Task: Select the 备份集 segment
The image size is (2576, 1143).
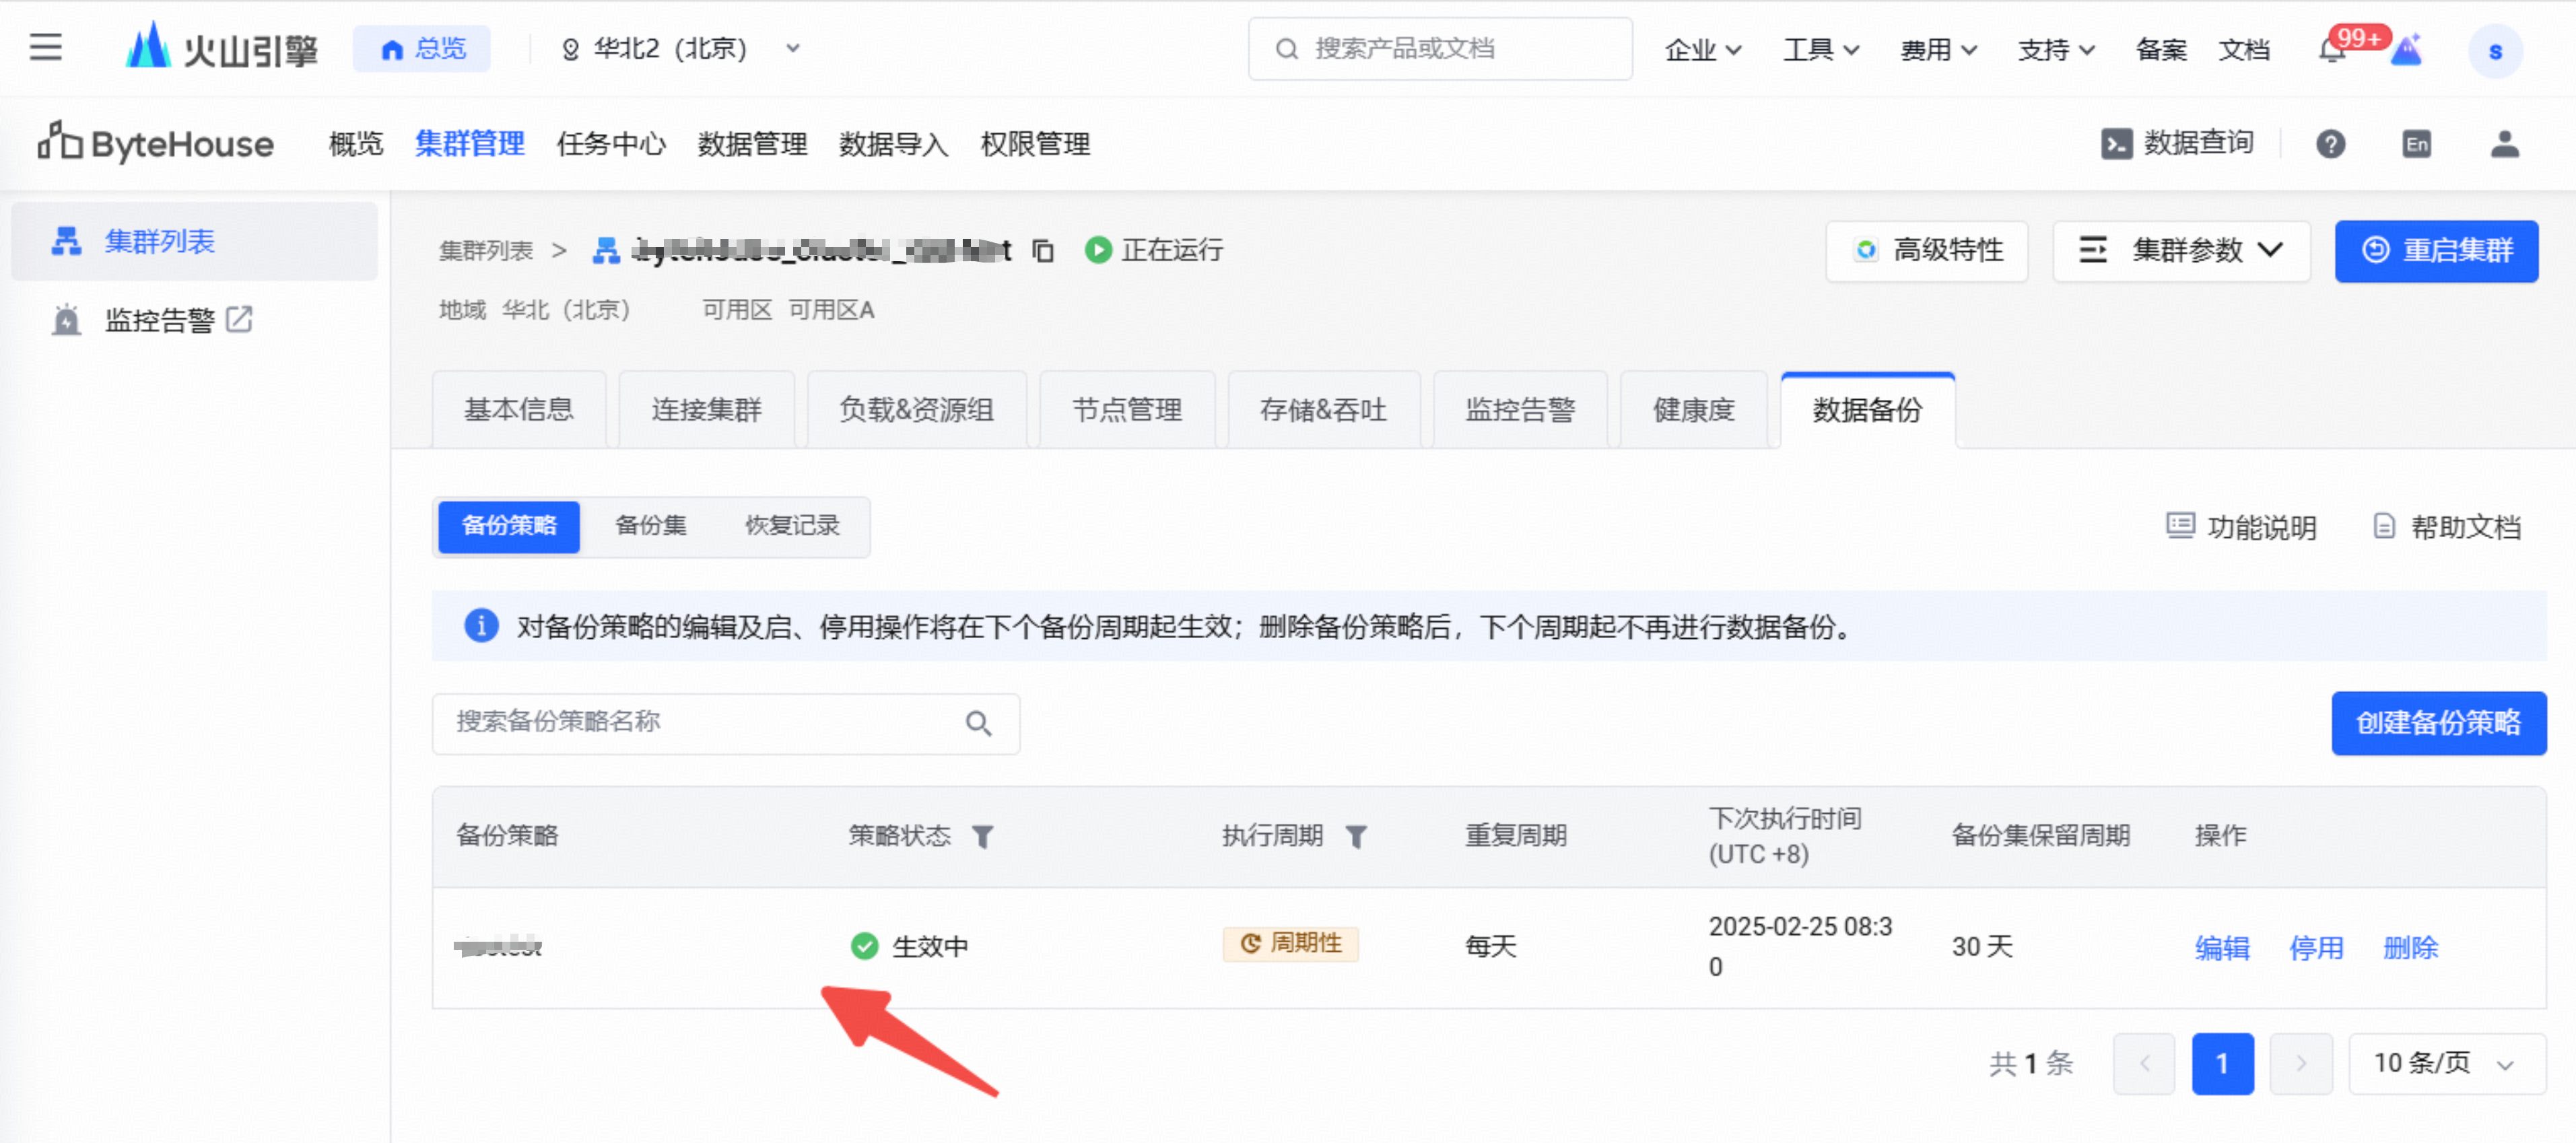Action: [650, 526]
